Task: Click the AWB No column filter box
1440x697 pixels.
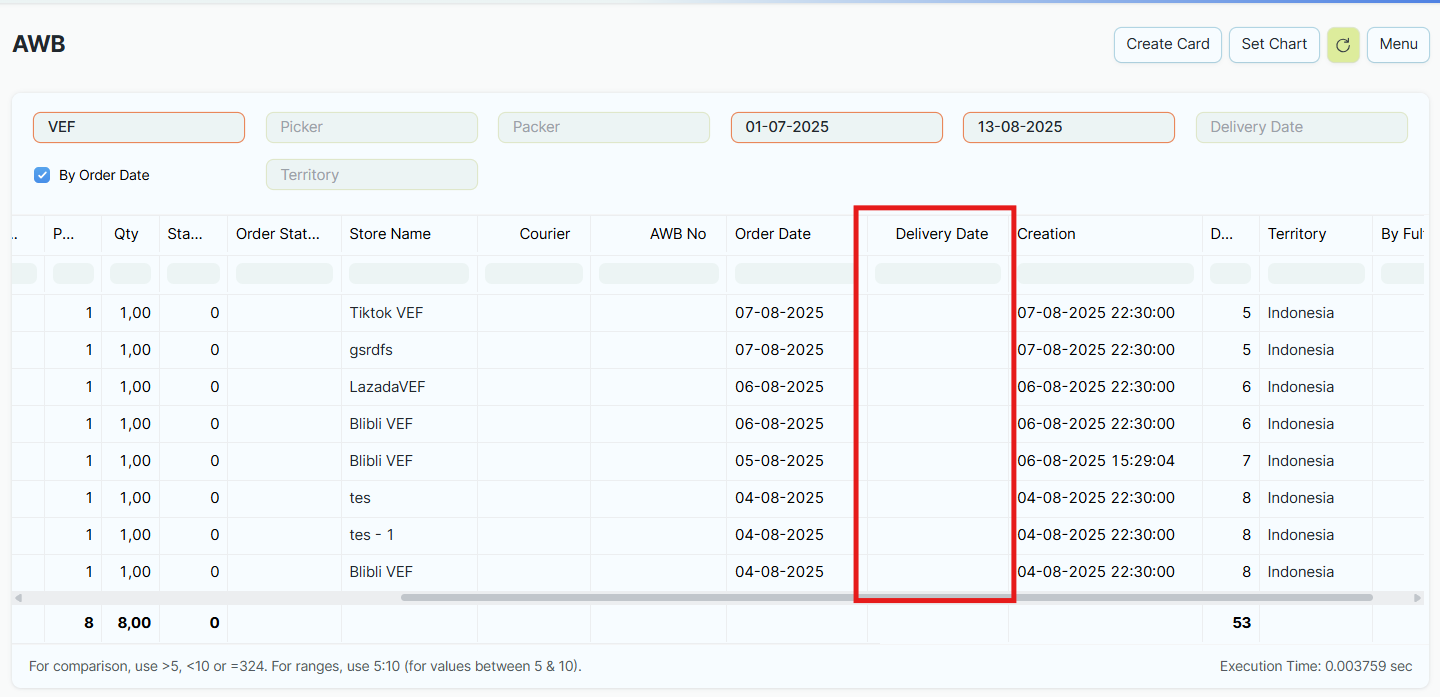Action: pos(659,273)
